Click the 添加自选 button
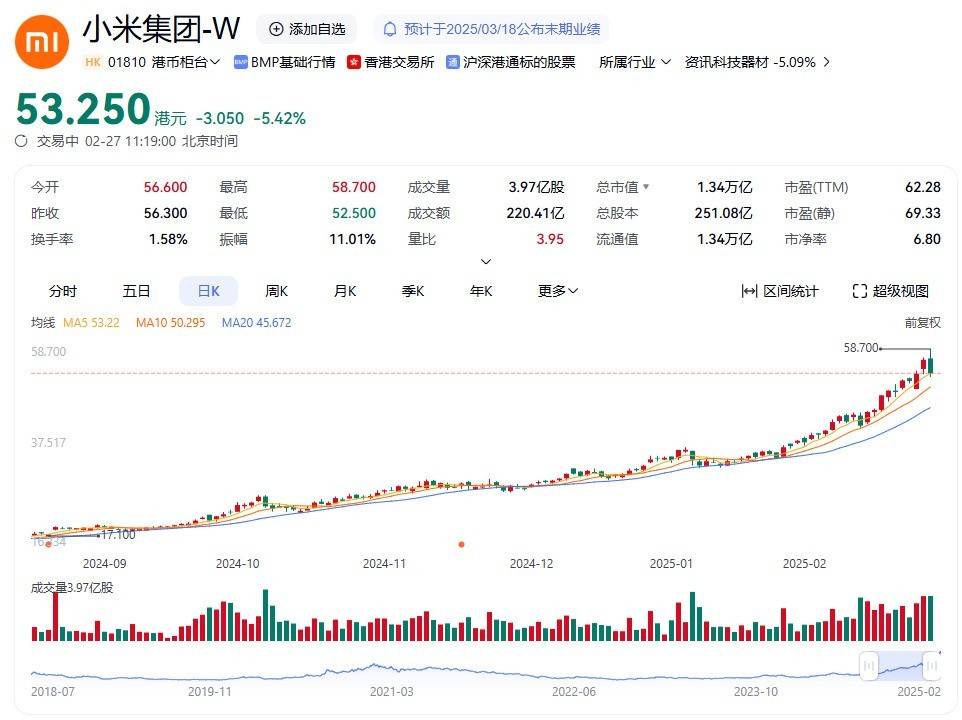Image resolution: width=962 pixels, height=720 pixels. [307, 29]
